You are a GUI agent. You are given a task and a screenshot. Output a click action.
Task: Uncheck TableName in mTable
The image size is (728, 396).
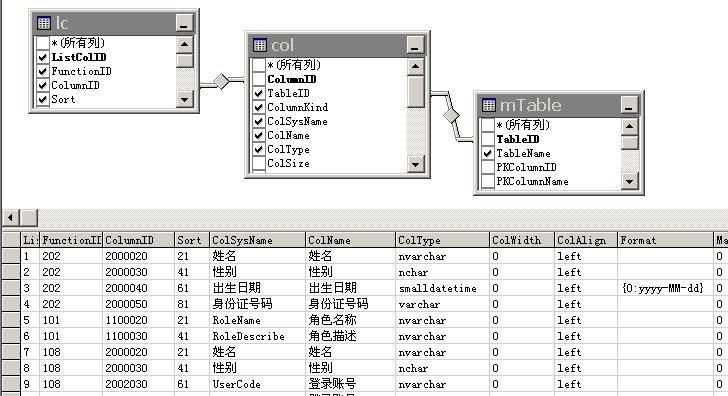pyautogui.click(x=488, y=153)
